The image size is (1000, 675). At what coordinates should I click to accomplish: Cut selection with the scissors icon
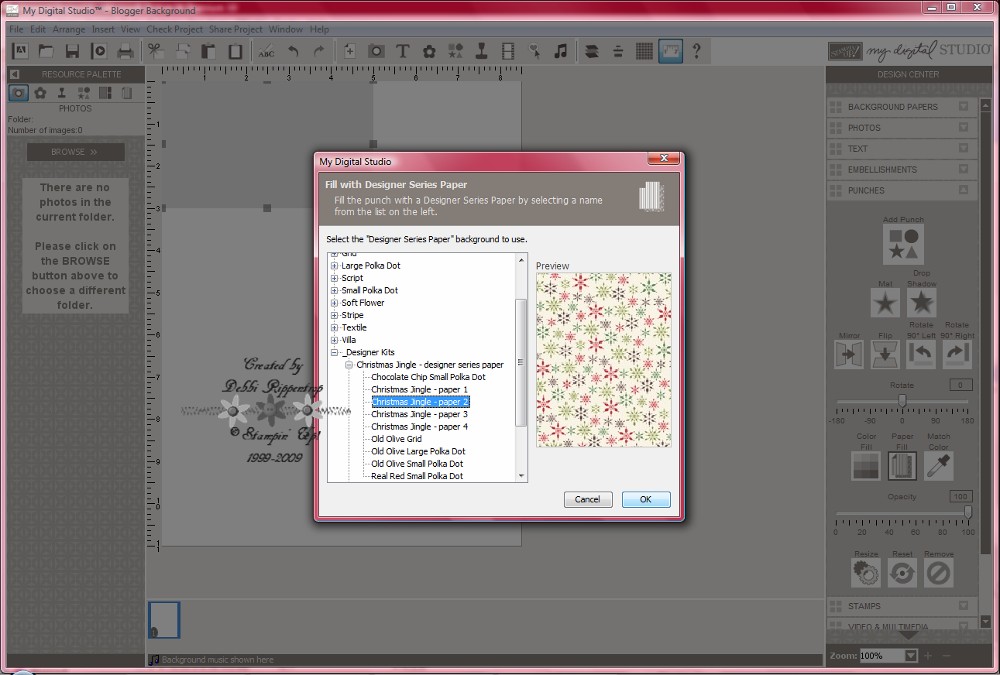pos(155,52)
